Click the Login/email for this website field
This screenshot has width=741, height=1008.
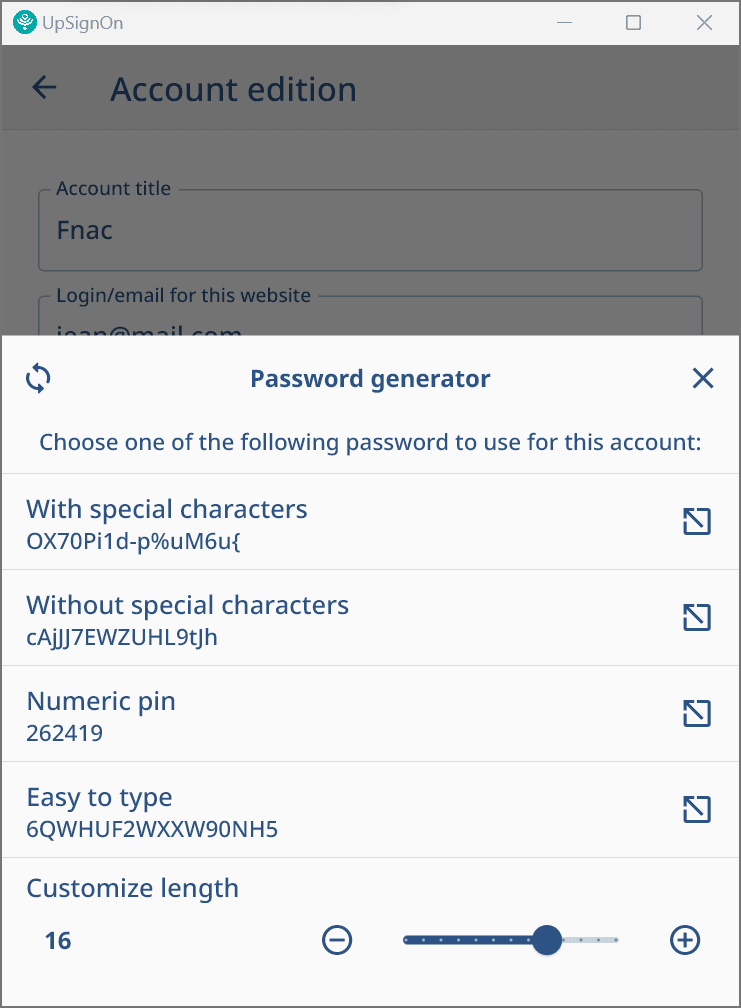[370, 320]
